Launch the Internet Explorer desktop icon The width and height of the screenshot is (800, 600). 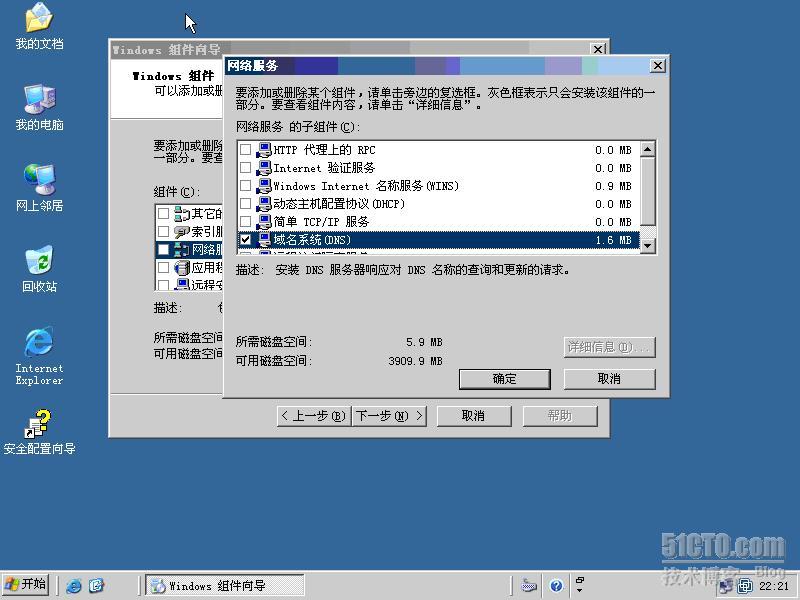(x=39, y=356)
